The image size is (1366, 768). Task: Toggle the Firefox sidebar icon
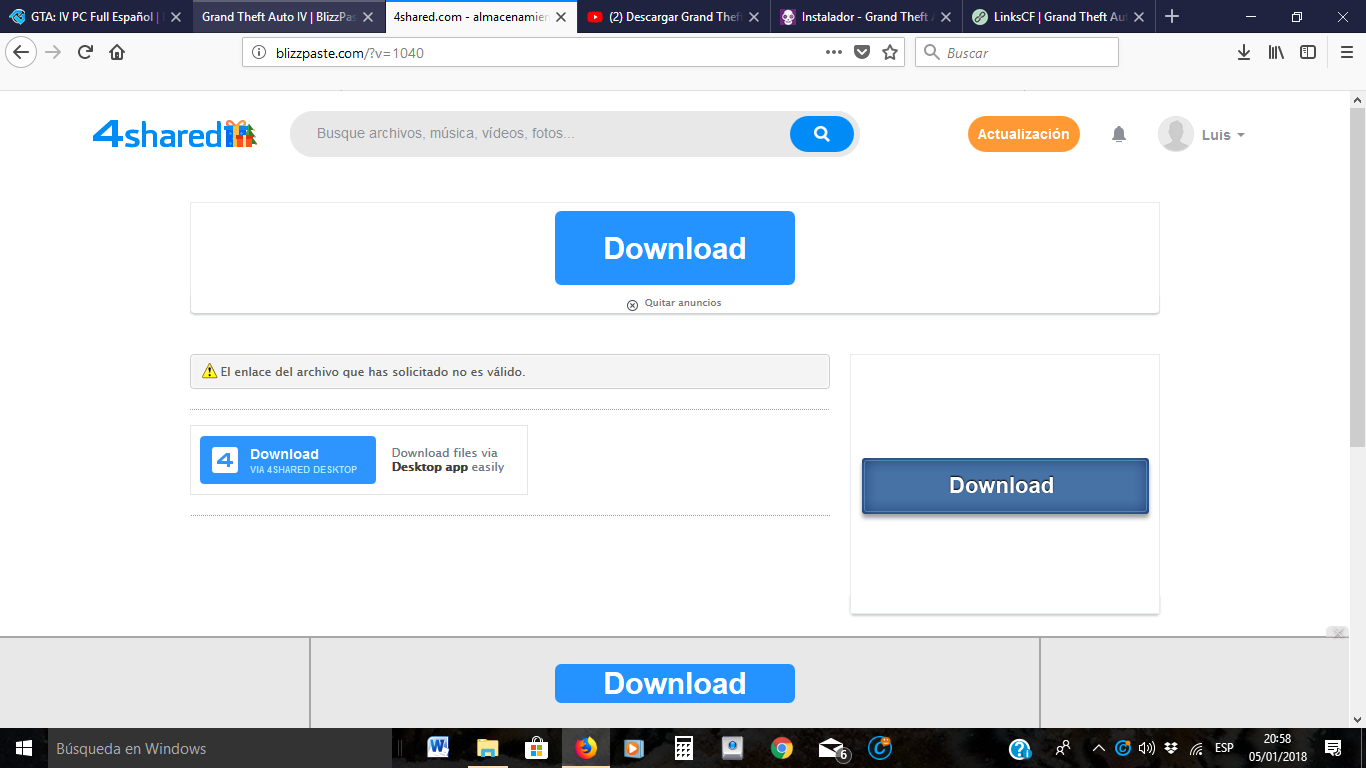click(x=1308, y=52)
